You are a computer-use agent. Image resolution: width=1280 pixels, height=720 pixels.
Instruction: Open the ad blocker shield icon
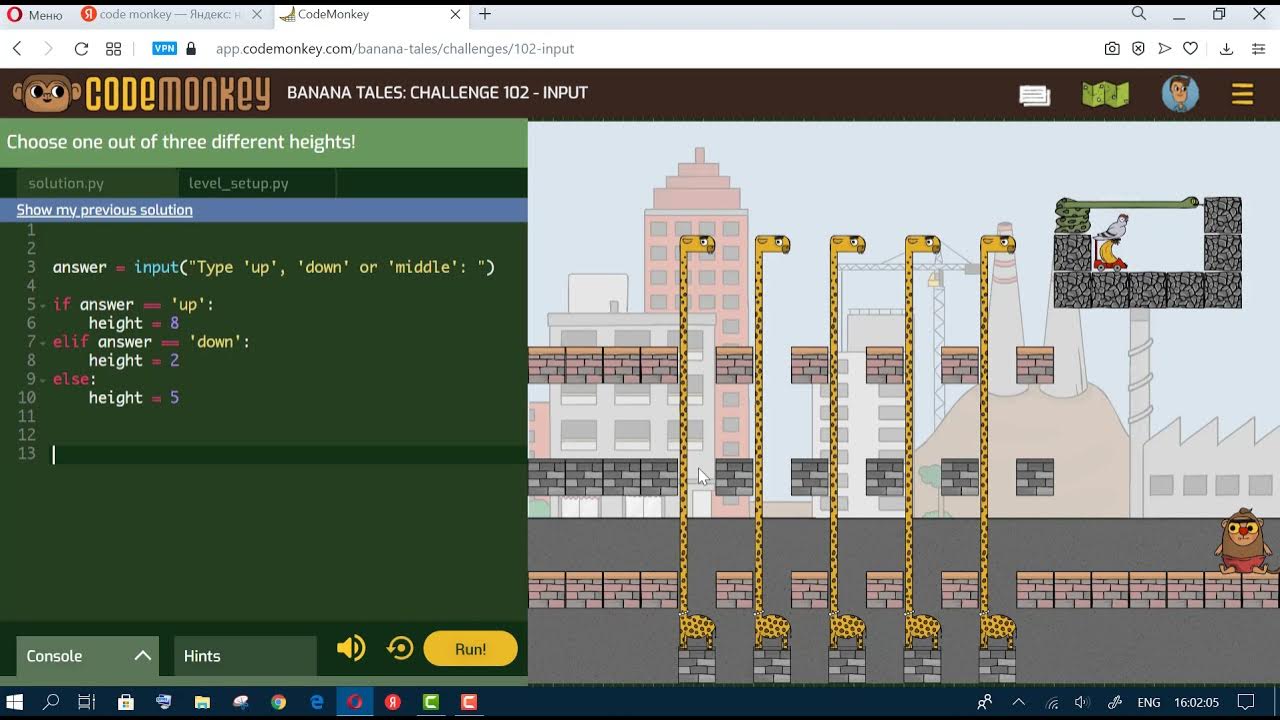(x=1138, y=48)
